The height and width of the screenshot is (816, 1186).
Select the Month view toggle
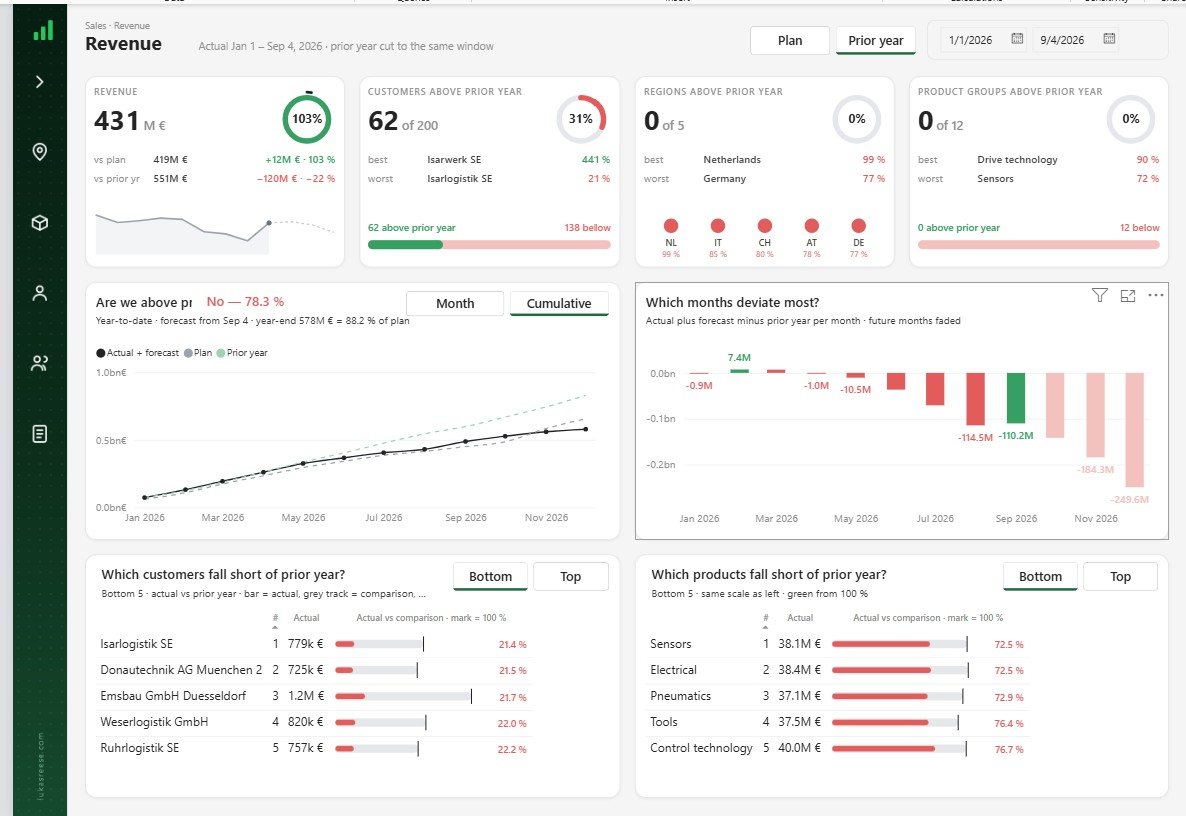click(x=455, y=303)
